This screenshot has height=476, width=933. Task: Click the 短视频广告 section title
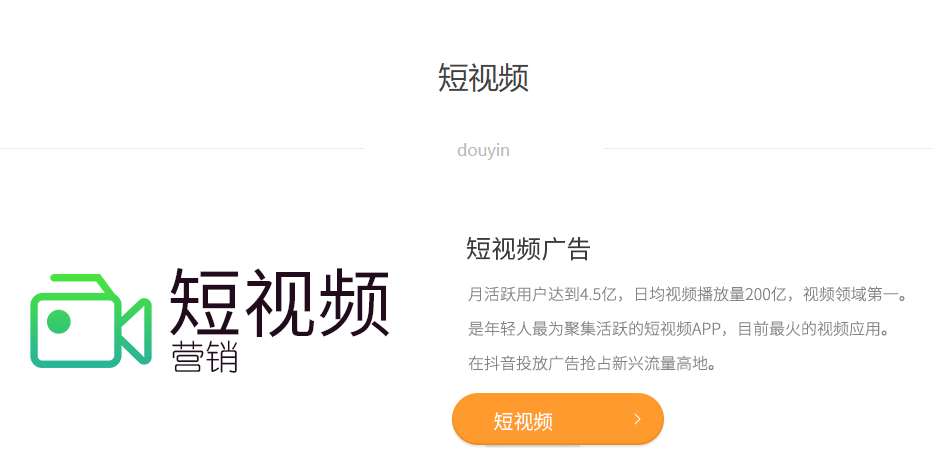pos(528,249)
